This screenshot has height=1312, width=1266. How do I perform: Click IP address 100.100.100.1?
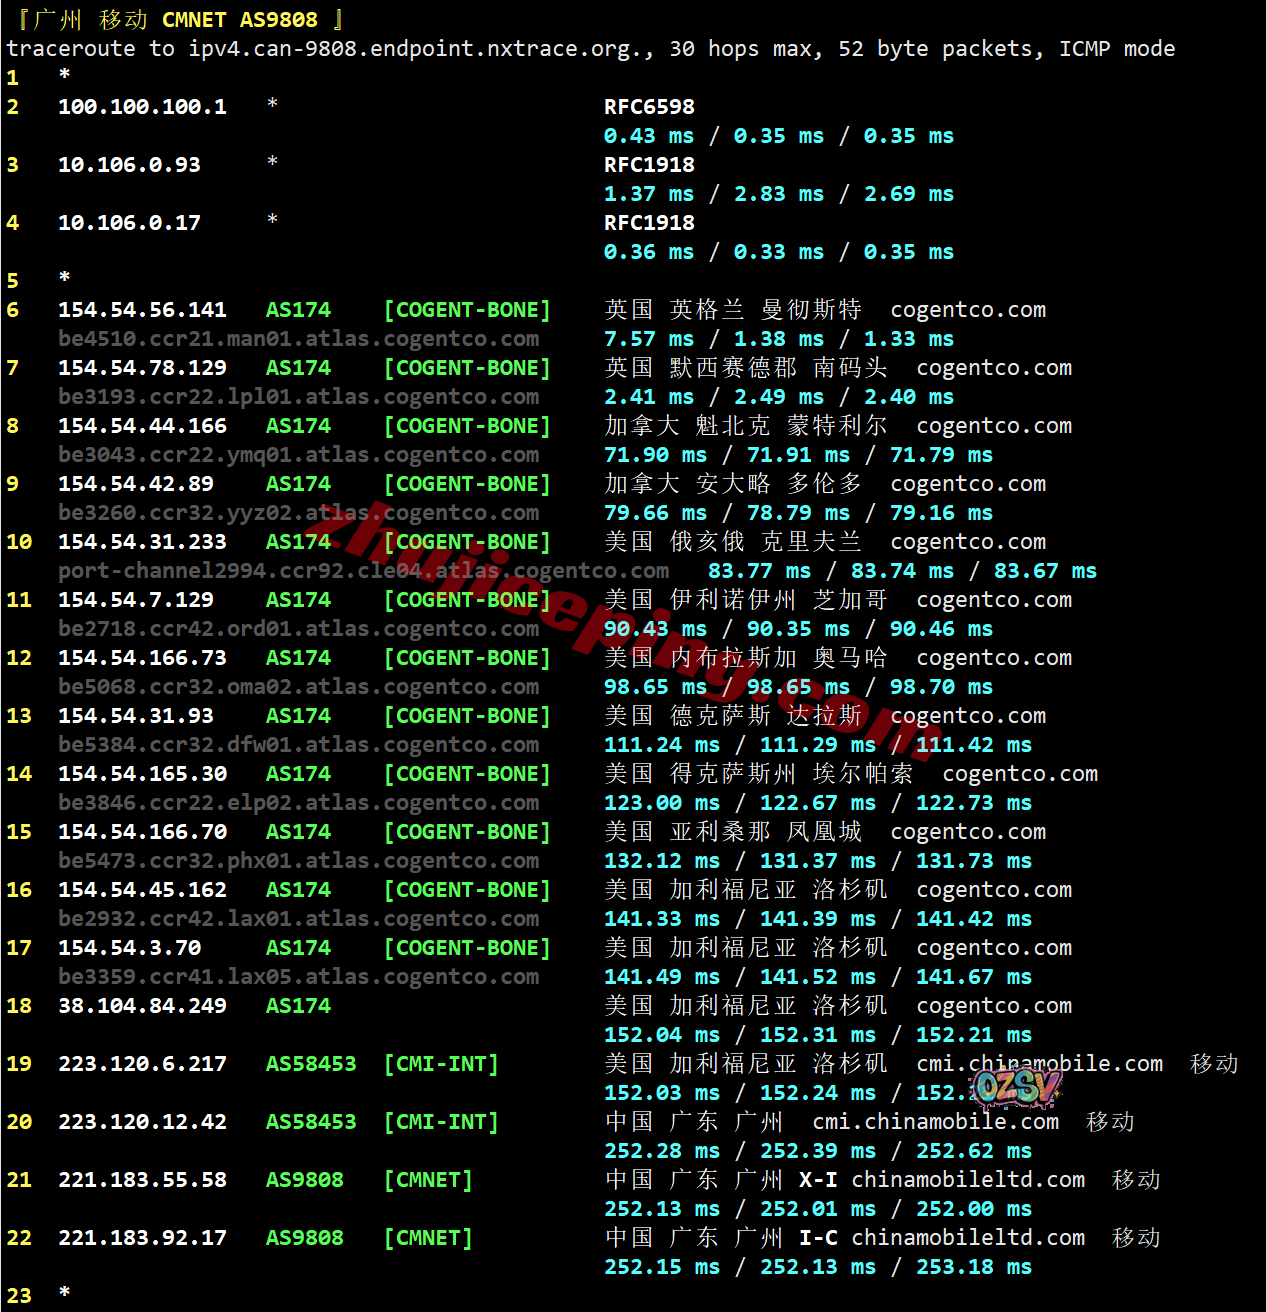tap(142, 107)
